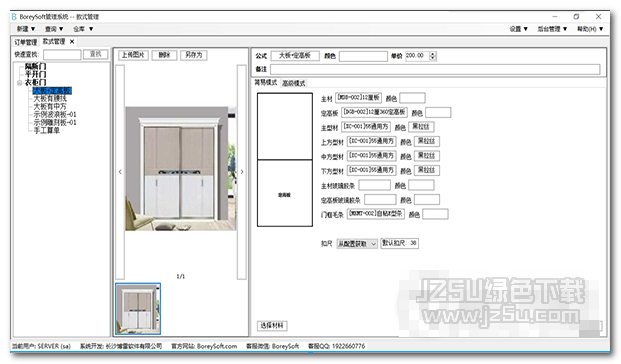Focus the 快速查找 search box
This screenshot has height=364, width=621.
click(62, 55)
